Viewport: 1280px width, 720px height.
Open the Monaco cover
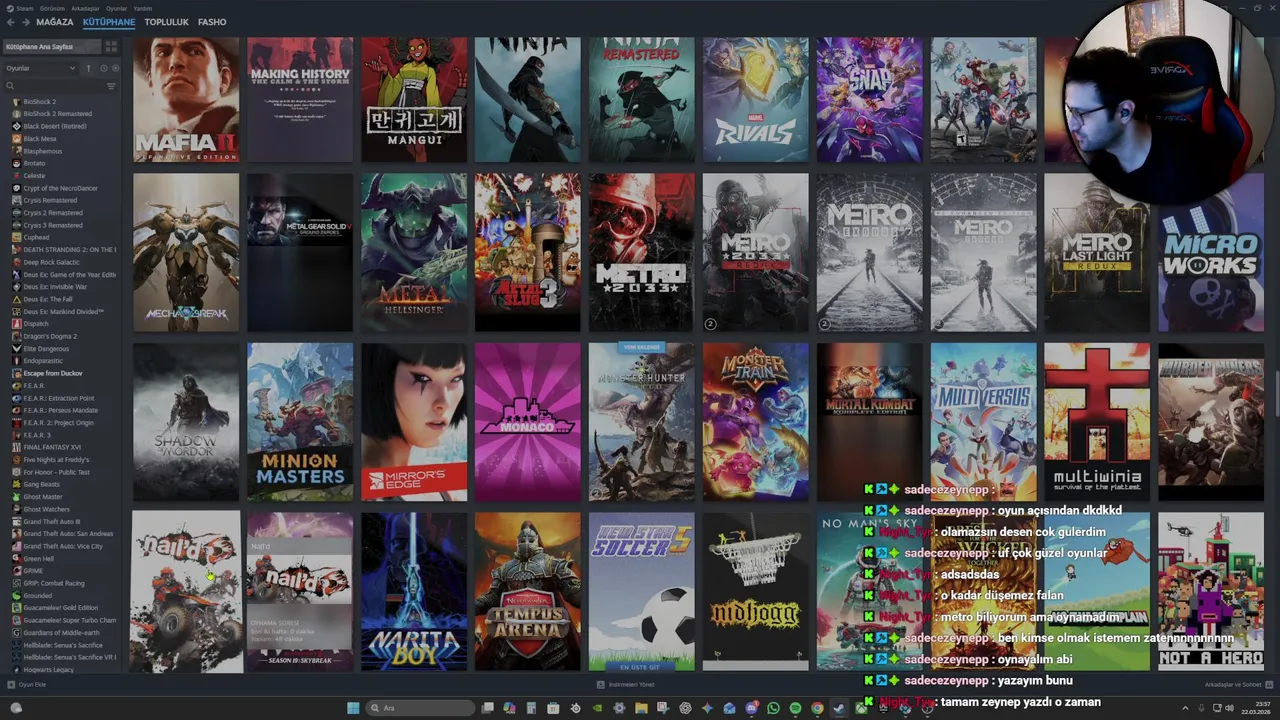pyautogui.click(x=527, y=422)
